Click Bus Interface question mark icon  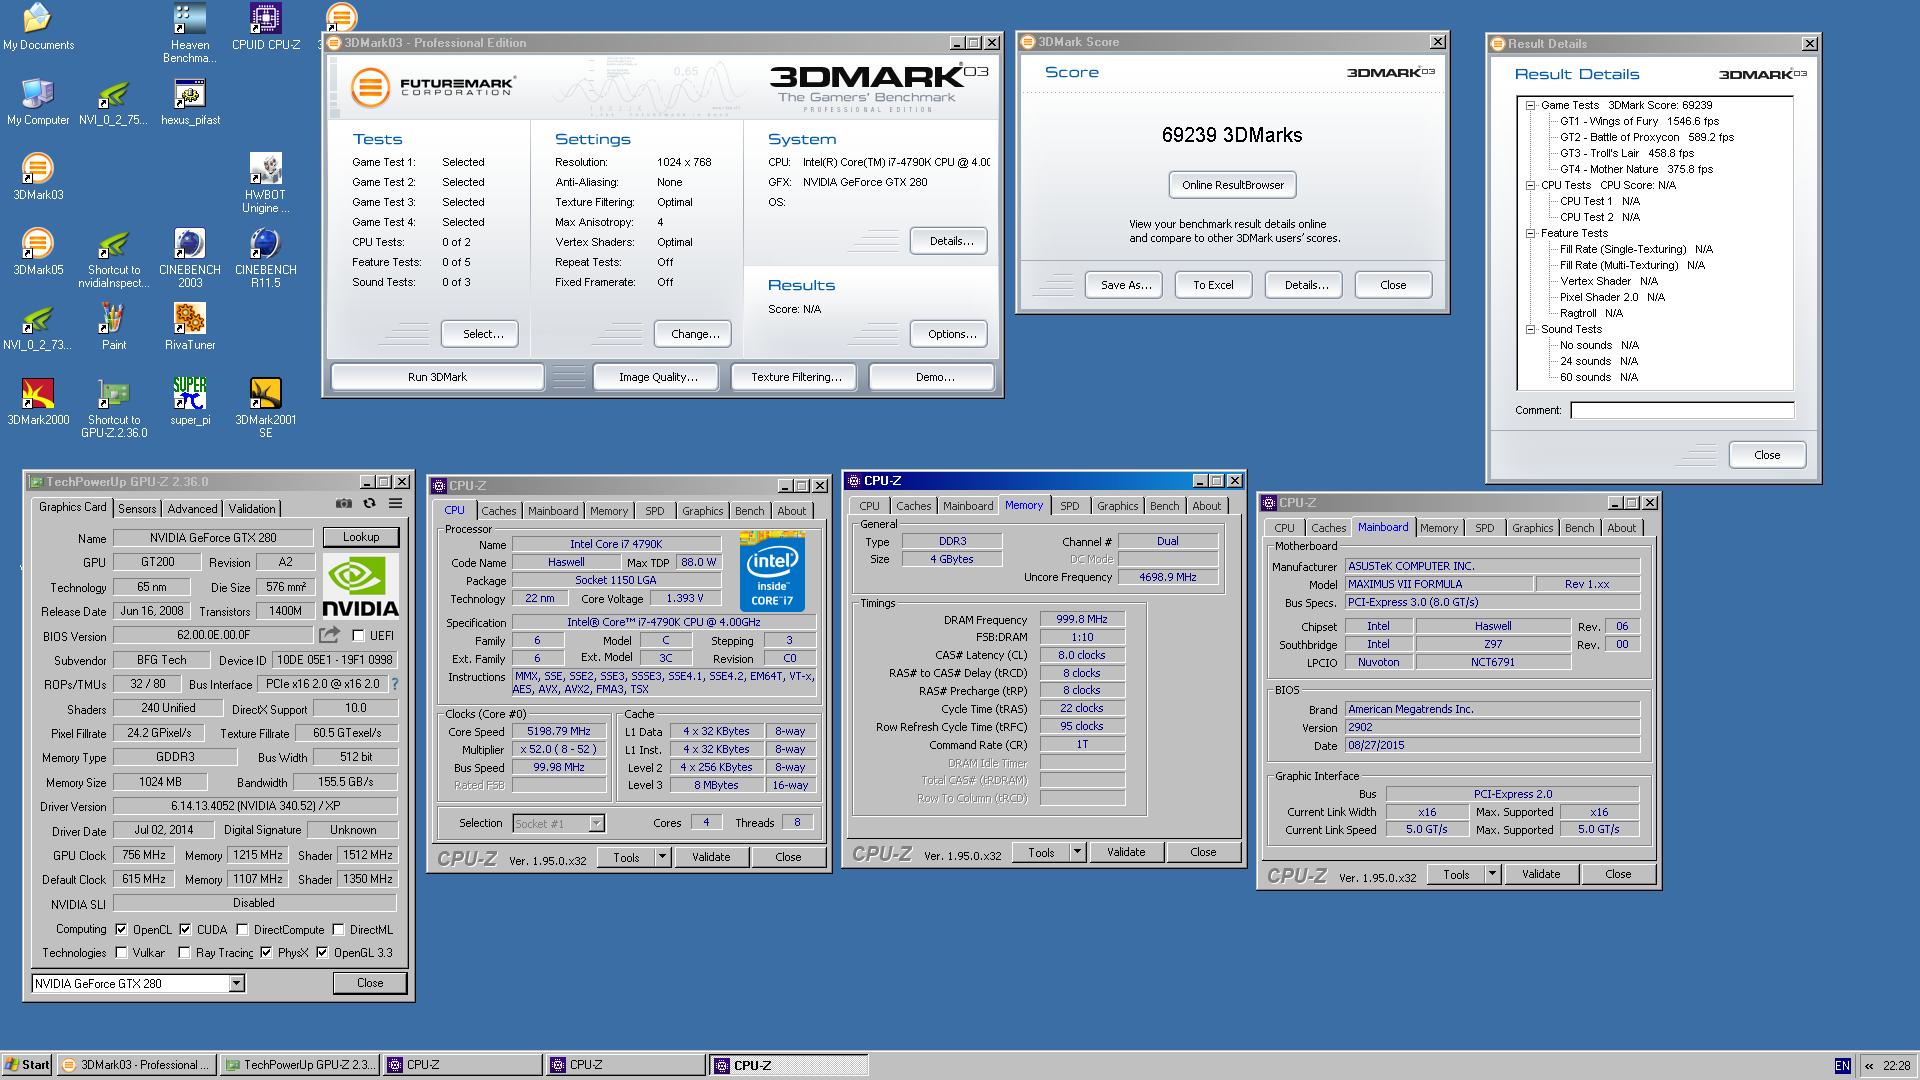[x=395, y=684]
